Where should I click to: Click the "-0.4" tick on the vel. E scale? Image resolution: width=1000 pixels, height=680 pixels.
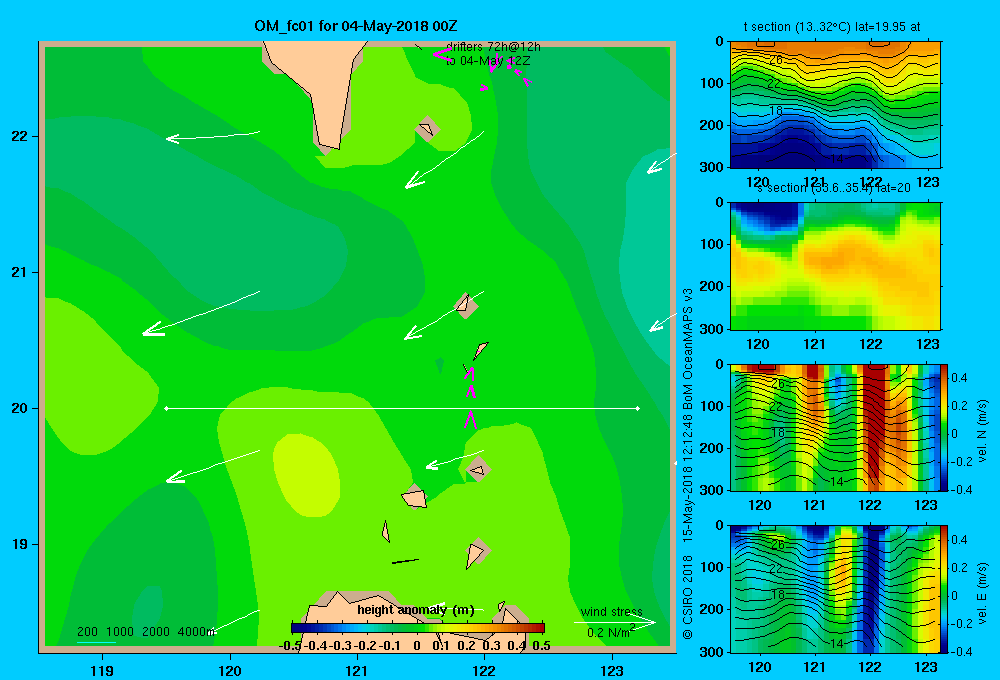961,651
